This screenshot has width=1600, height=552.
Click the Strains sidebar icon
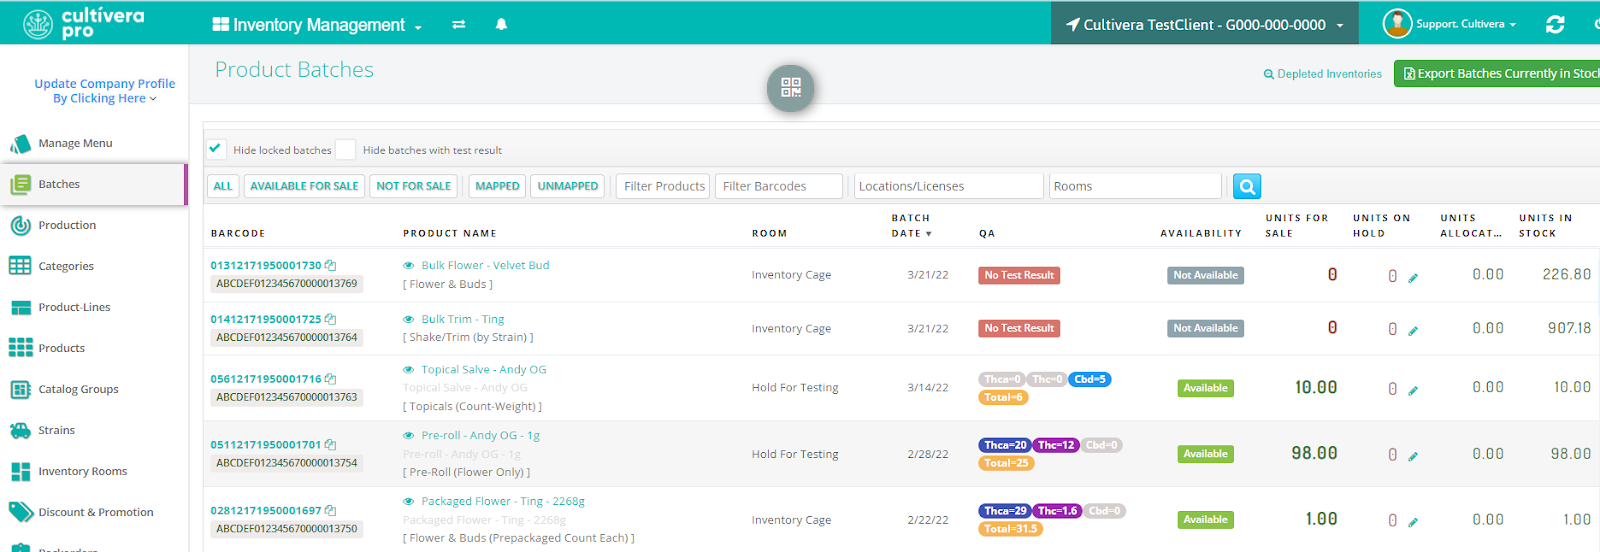coord(20,430)
